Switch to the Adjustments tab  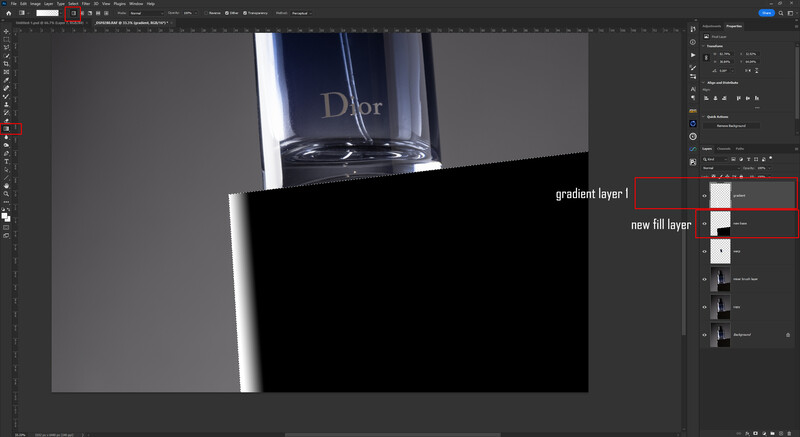(712, 26)
